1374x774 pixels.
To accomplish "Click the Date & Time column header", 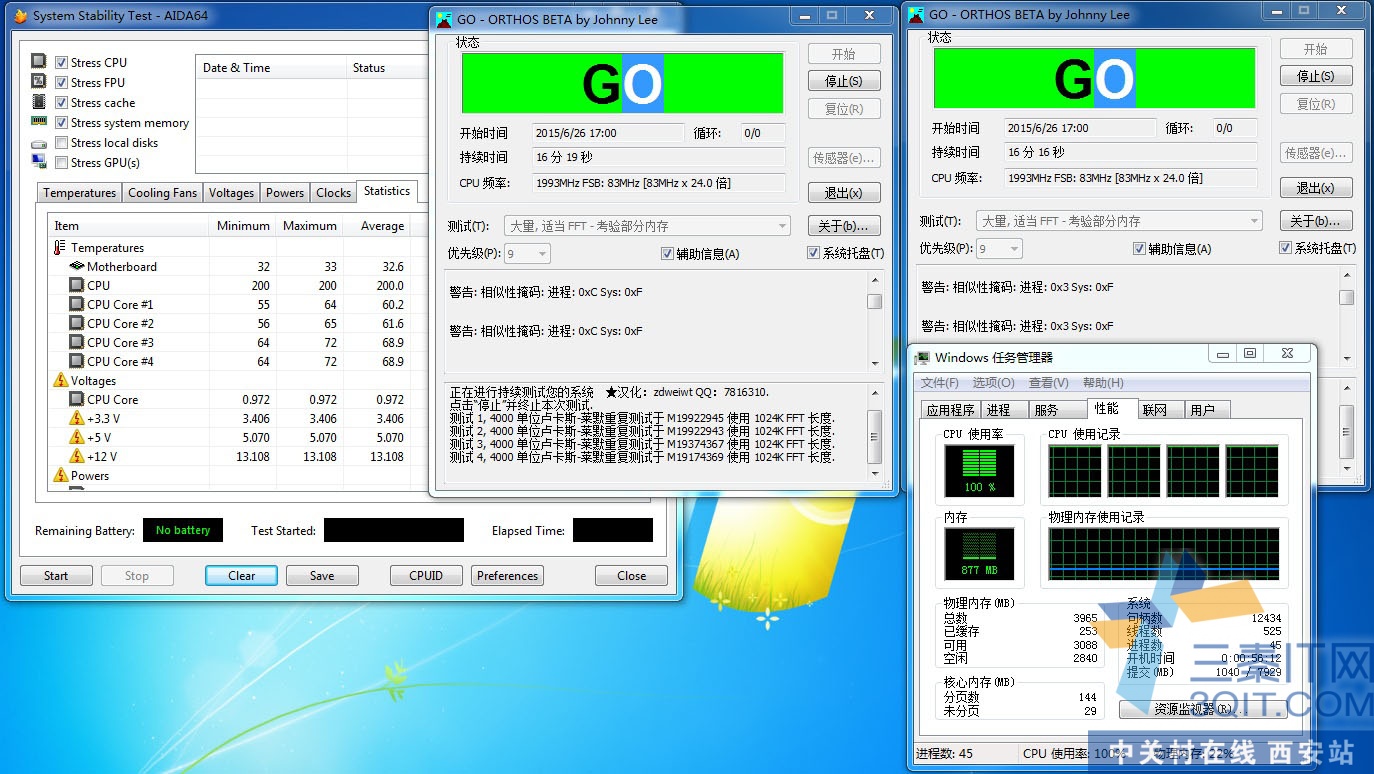I will coord(271,68).
